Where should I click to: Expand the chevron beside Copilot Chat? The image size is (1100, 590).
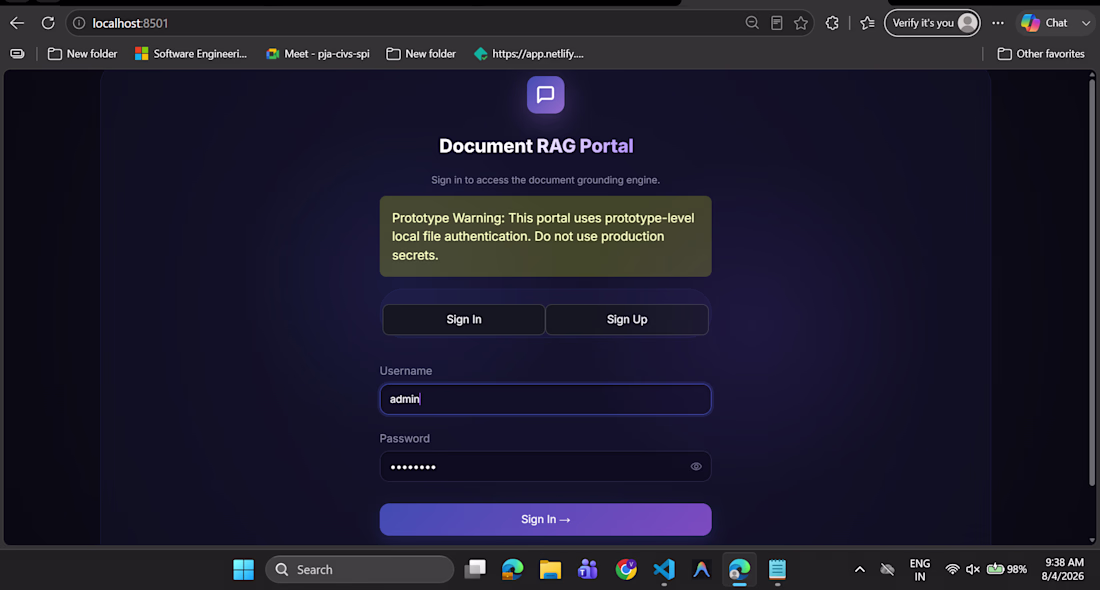click(x=1086, y=23)
